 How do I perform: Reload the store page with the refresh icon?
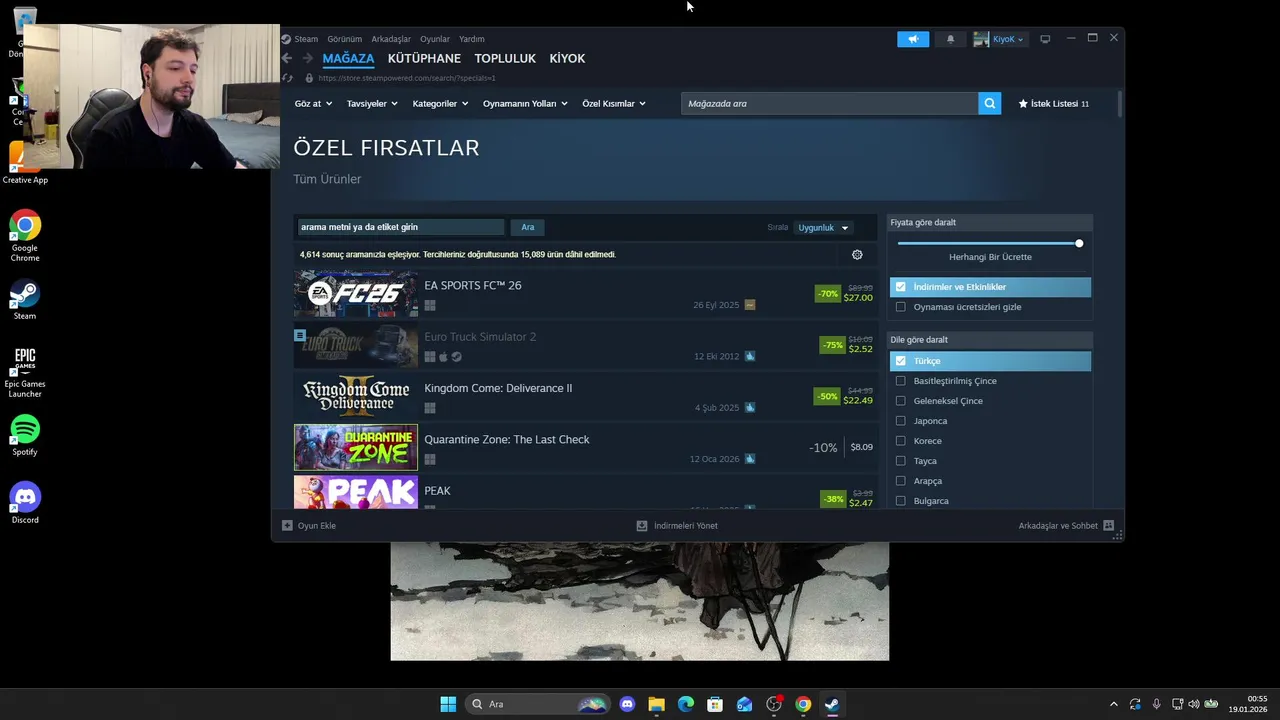288,78
